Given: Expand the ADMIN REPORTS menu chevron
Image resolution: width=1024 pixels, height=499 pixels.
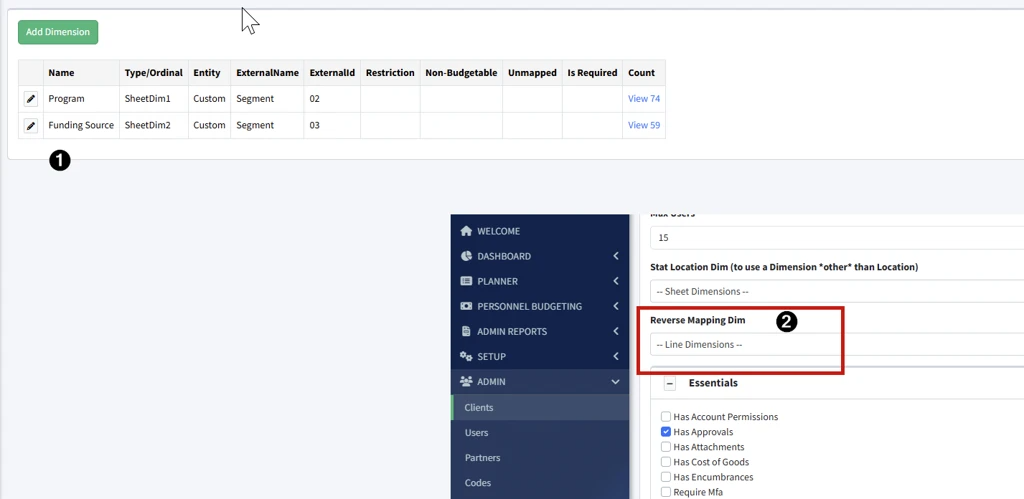Looking at the screenshot, I should point(616,331).
